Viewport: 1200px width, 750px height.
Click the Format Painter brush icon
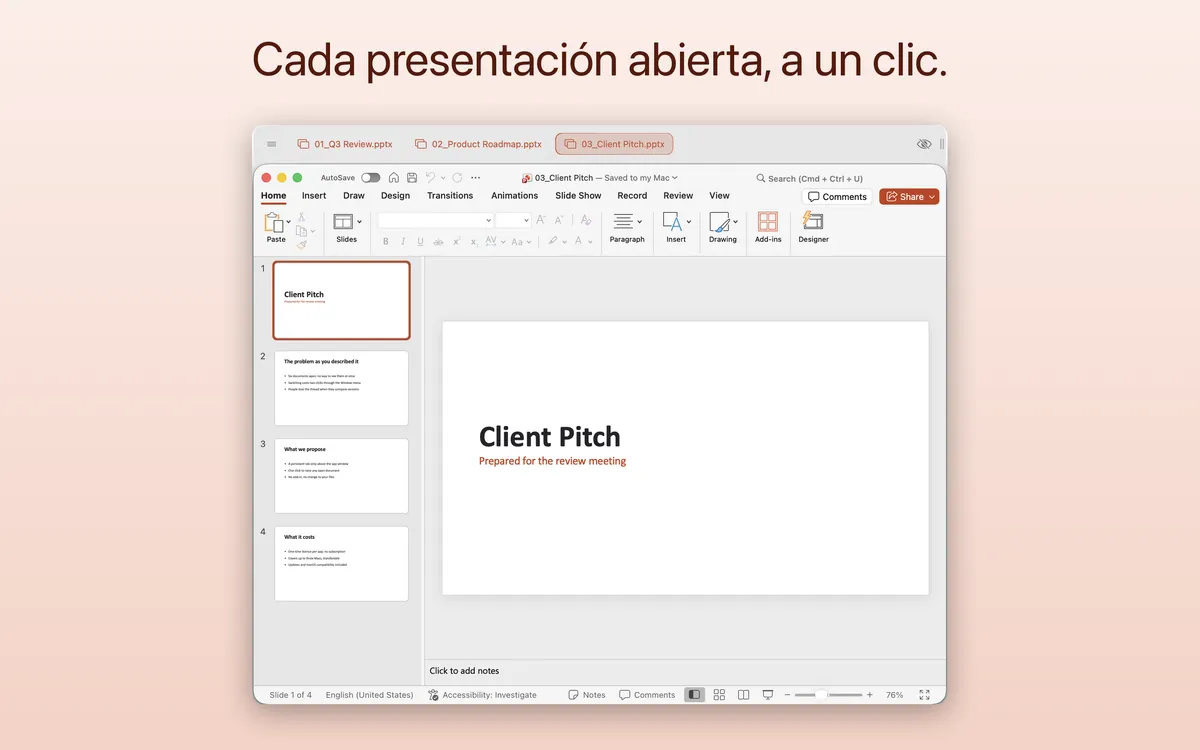coord(301,244)
